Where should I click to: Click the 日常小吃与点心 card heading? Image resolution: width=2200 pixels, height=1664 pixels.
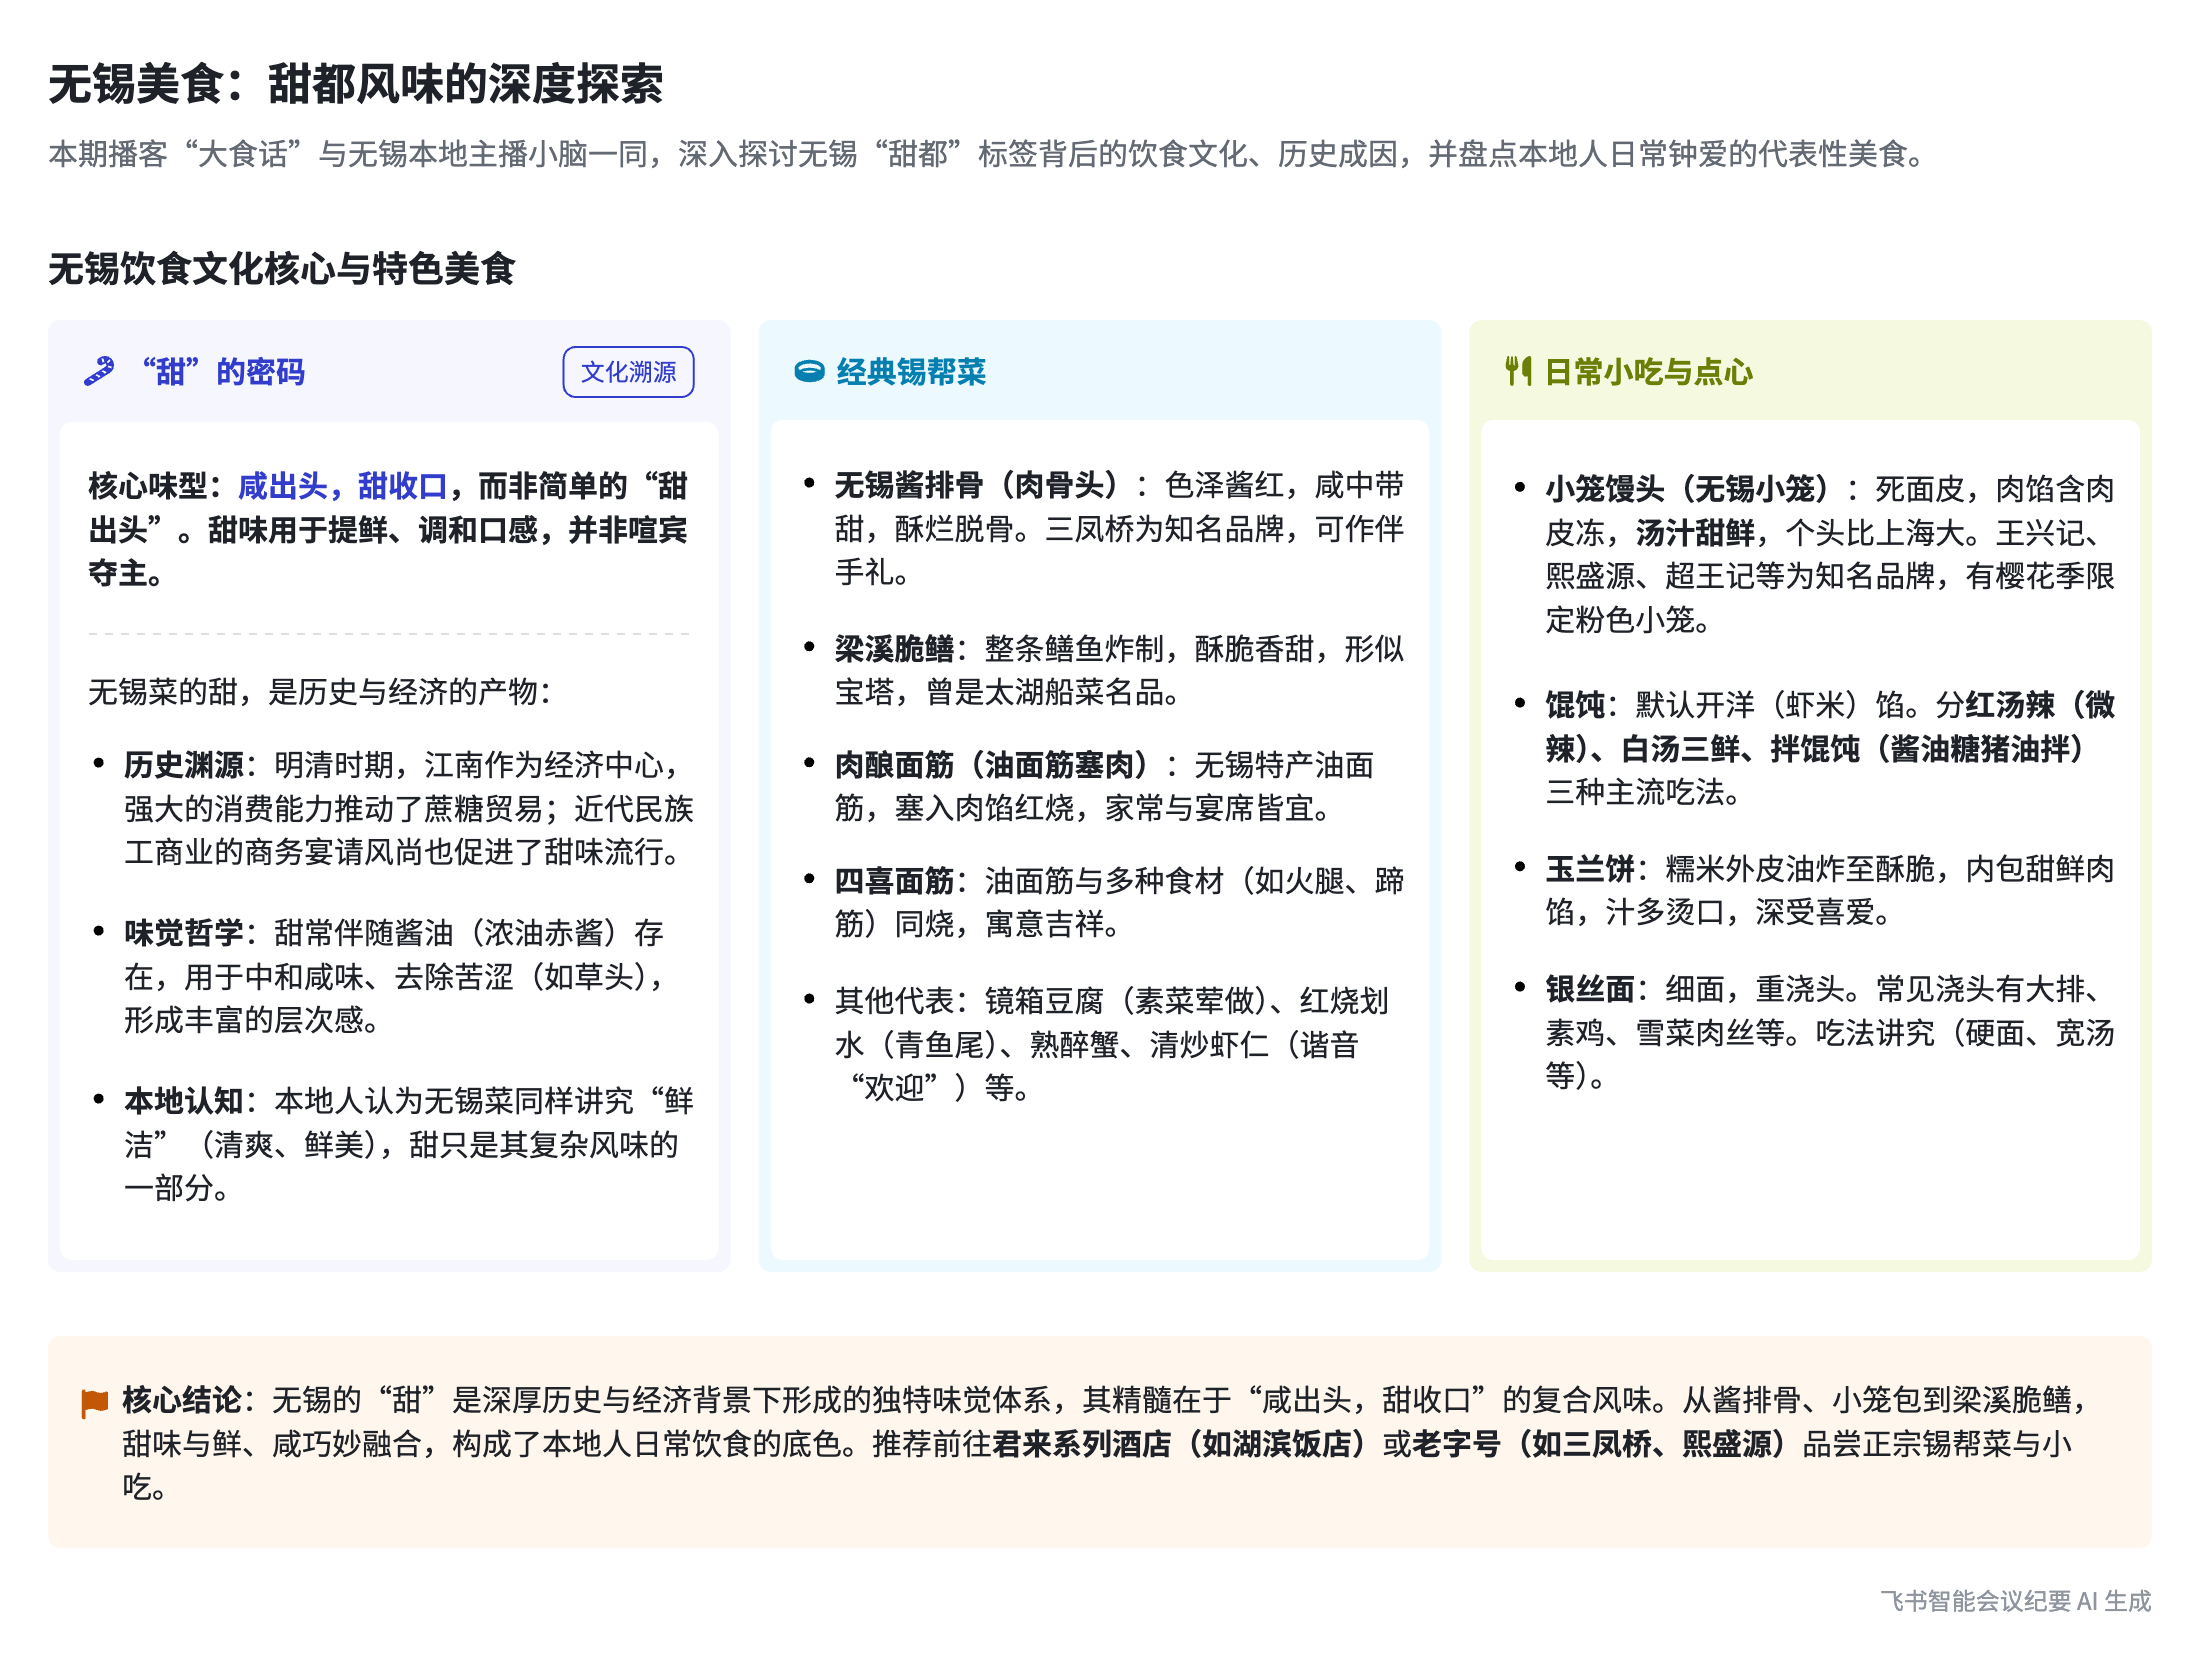click(1648, 372)
